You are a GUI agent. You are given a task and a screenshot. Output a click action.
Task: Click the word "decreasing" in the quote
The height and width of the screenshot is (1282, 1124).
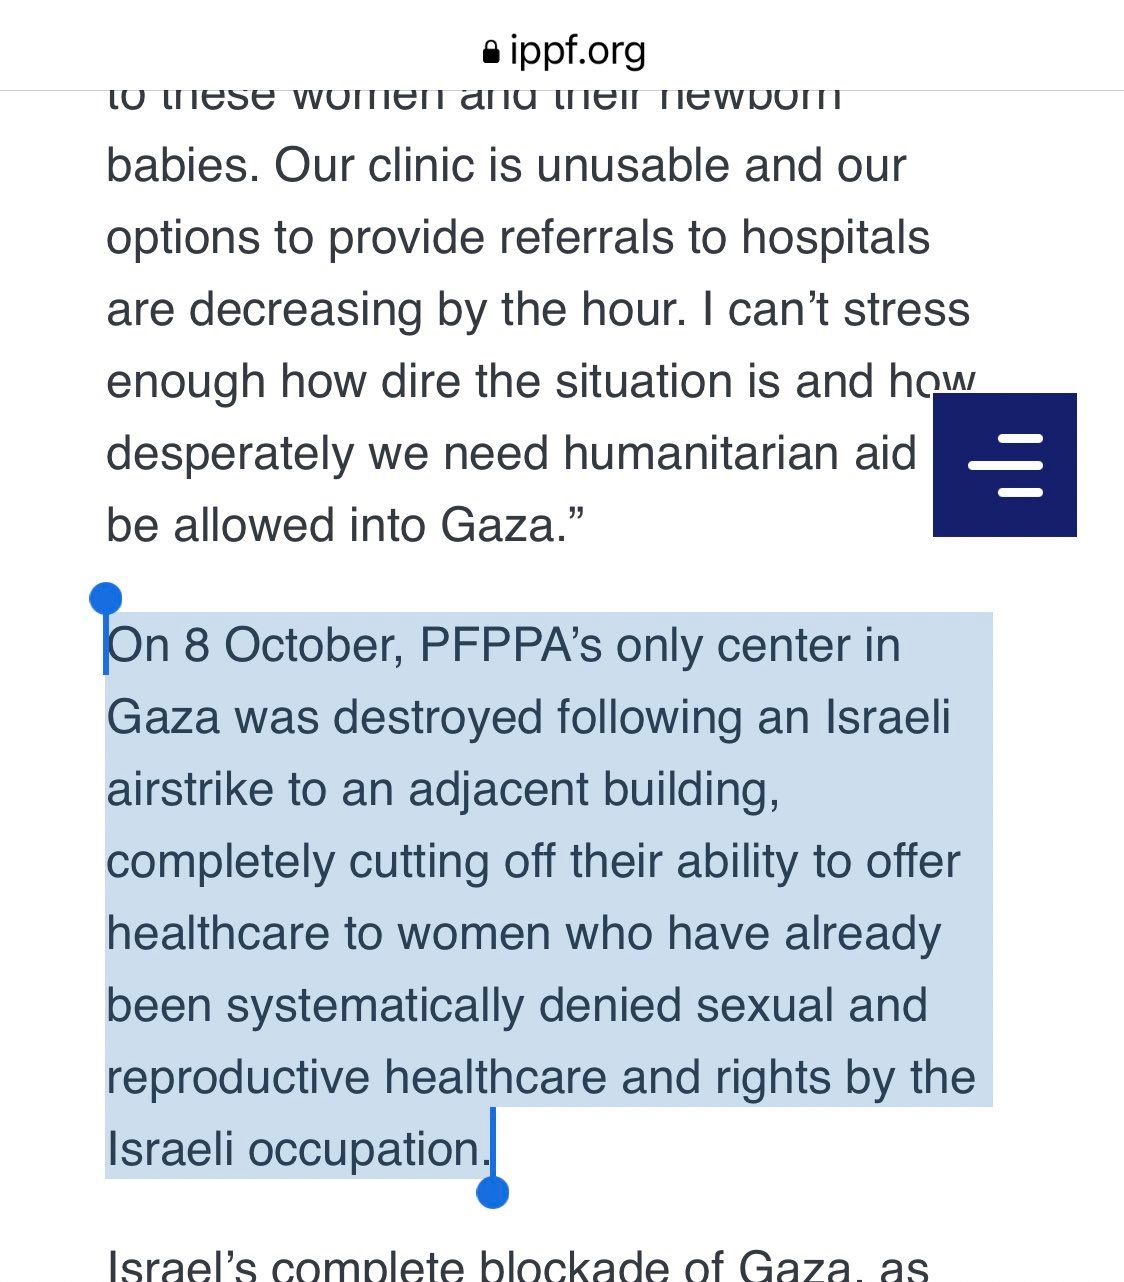coord(305,309)
